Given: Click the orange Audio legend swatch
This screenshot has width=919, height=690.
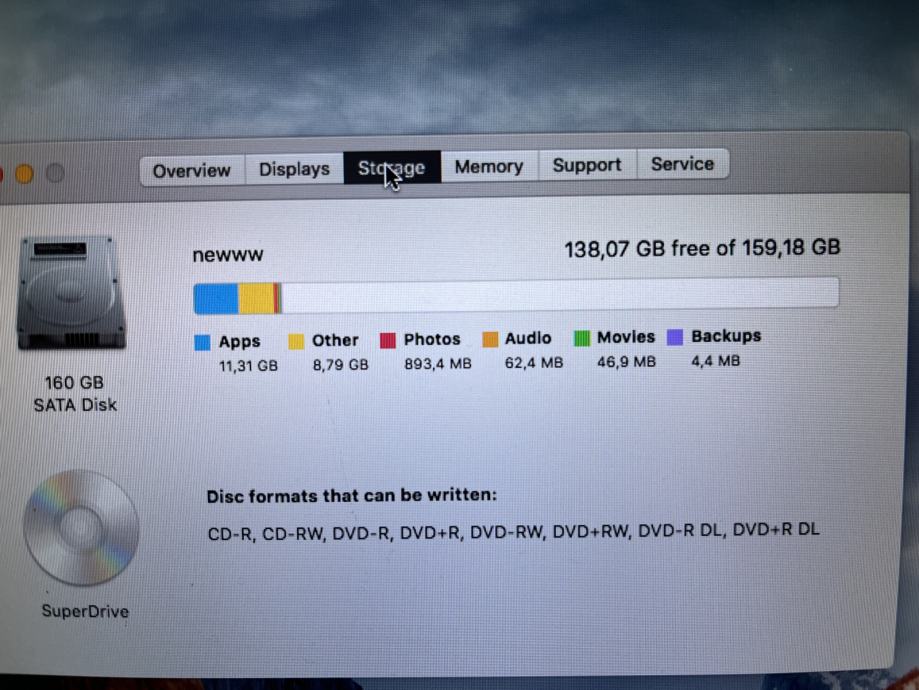Looking at the screenshot, I should tap(490, 339).
